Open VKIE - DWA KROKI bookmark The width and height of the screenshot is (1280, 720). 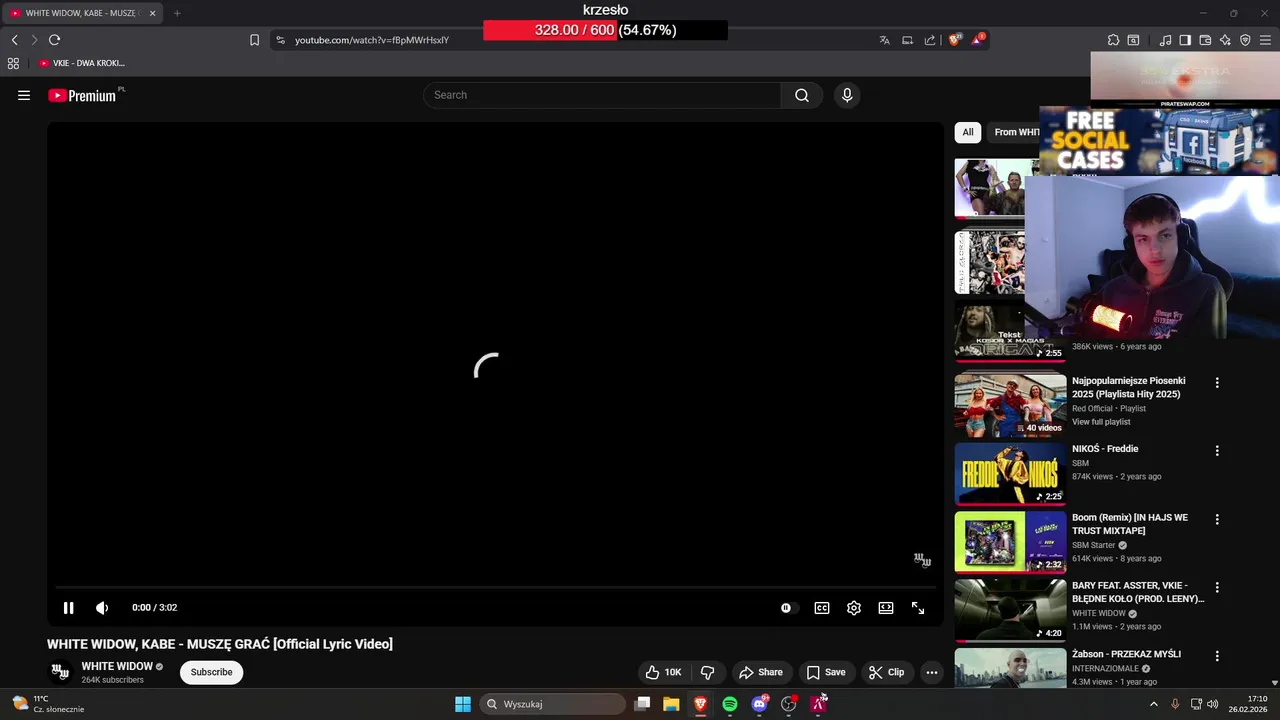click(x=82, y=63)
